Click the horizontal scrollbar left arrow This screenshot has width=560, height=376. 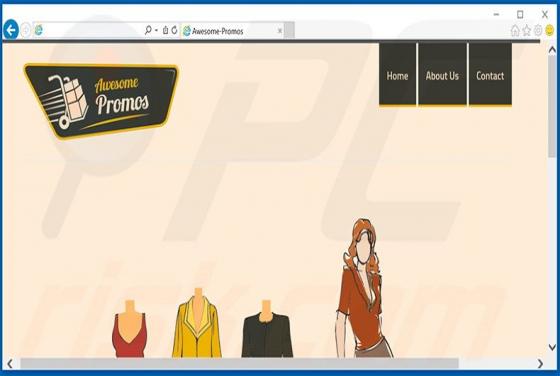tap(10, 364)
